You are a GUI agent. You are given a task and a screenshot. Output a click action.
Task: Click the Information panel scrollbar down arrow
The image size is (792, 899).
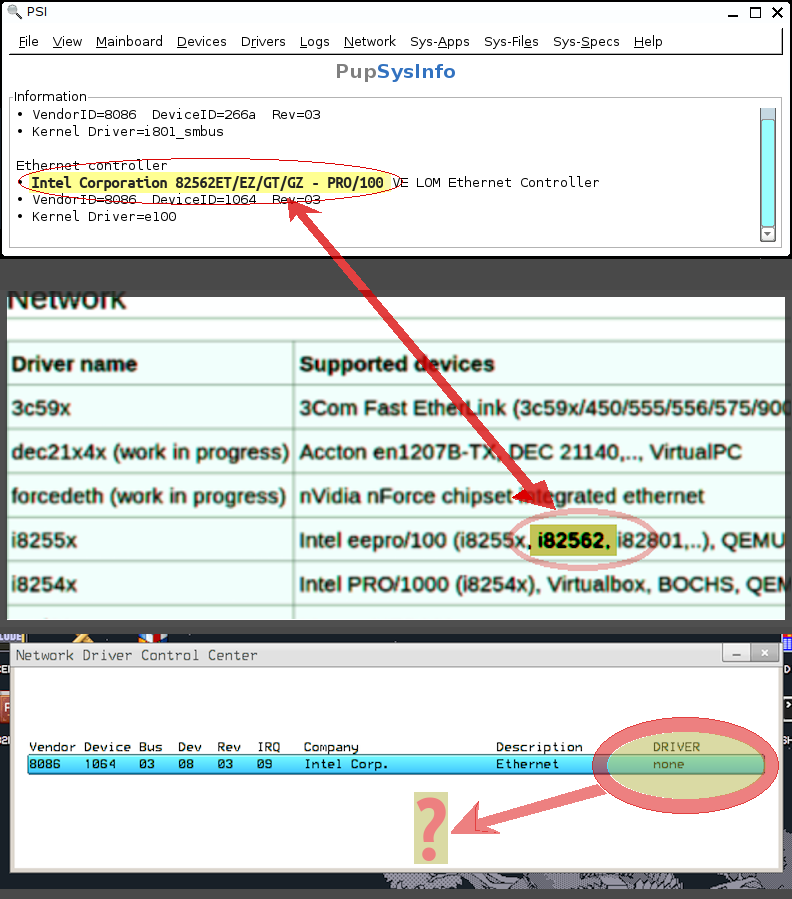click(768, 234)
